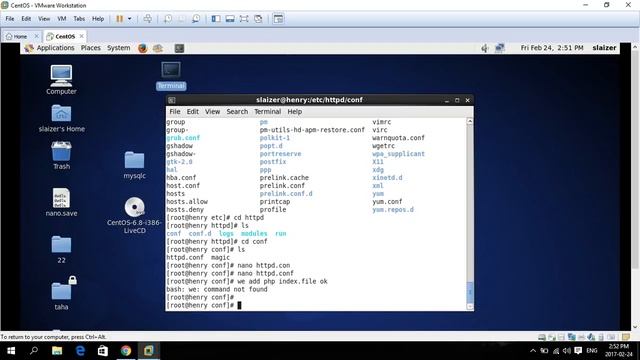Open the VMware File menu
Image resolution: width=640 pixels, height=360 pixels.
click(x=10, y=19)
